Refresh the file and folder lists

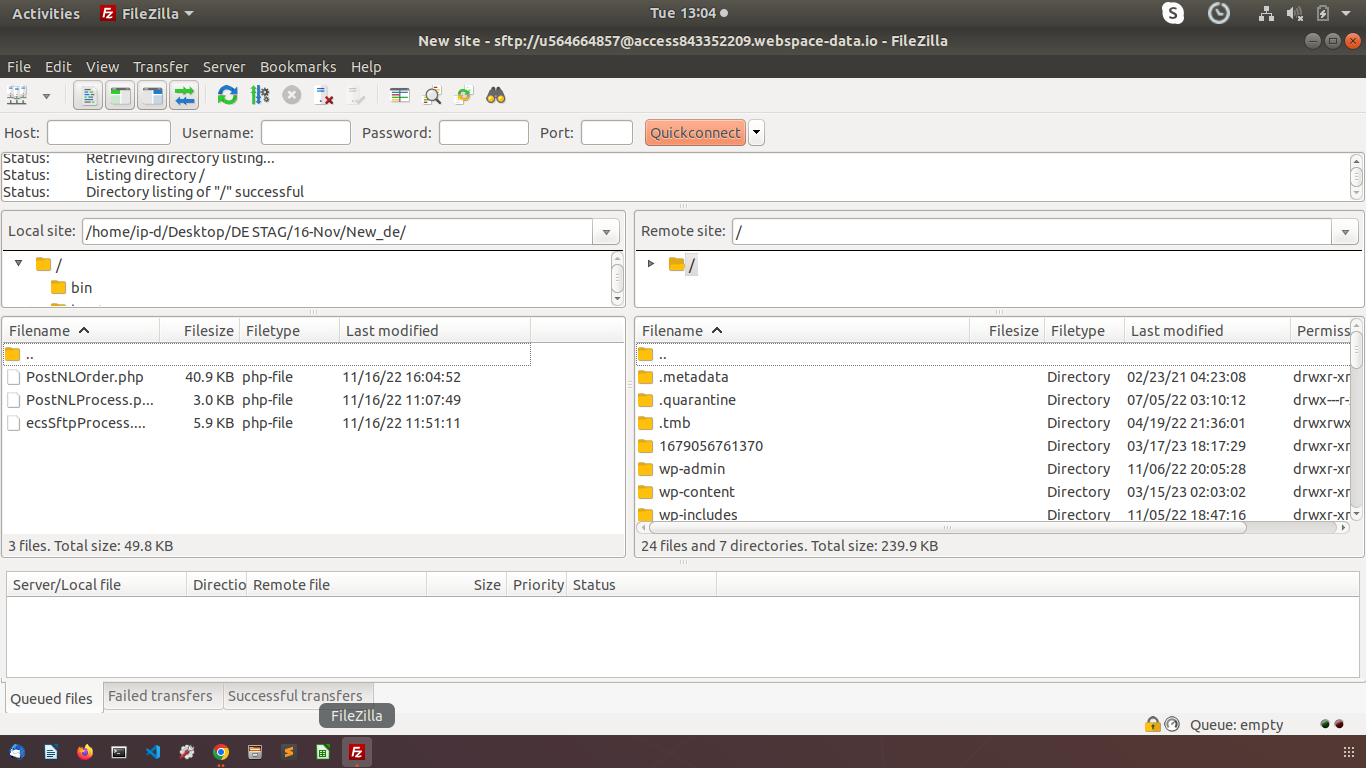tap(228, 96)
